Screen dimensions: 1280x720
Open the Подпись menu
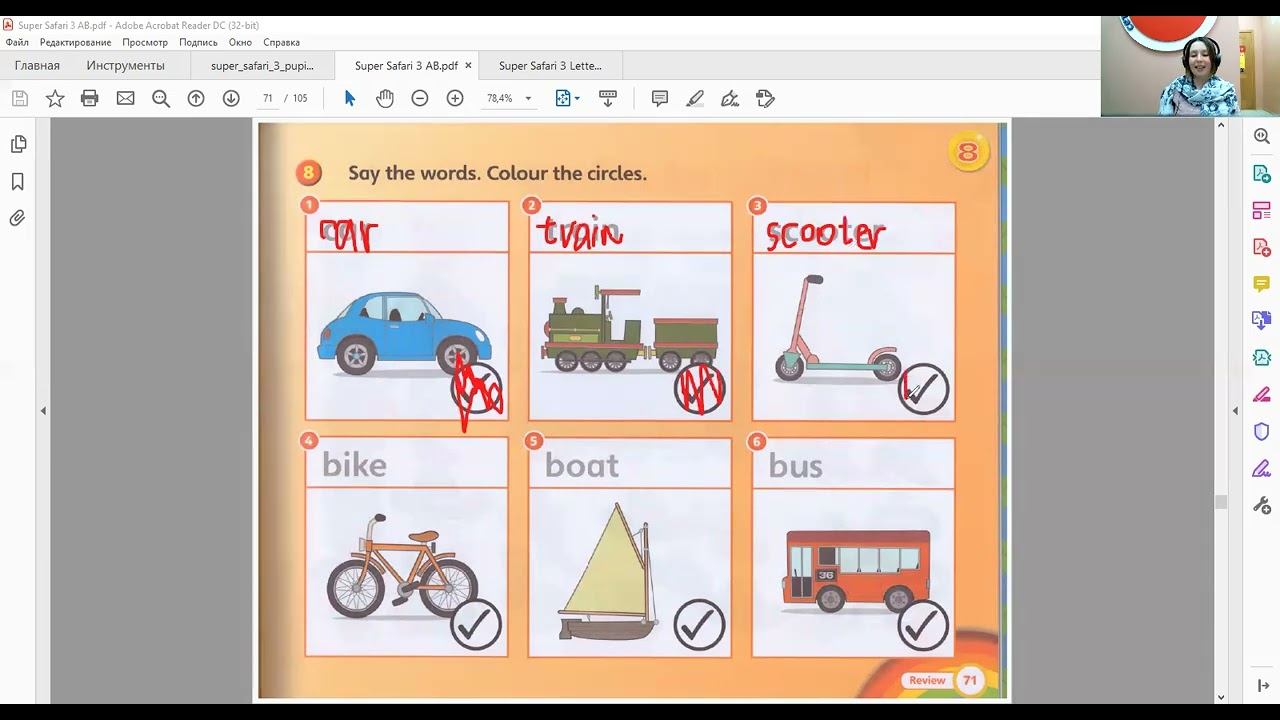[198, 43]
